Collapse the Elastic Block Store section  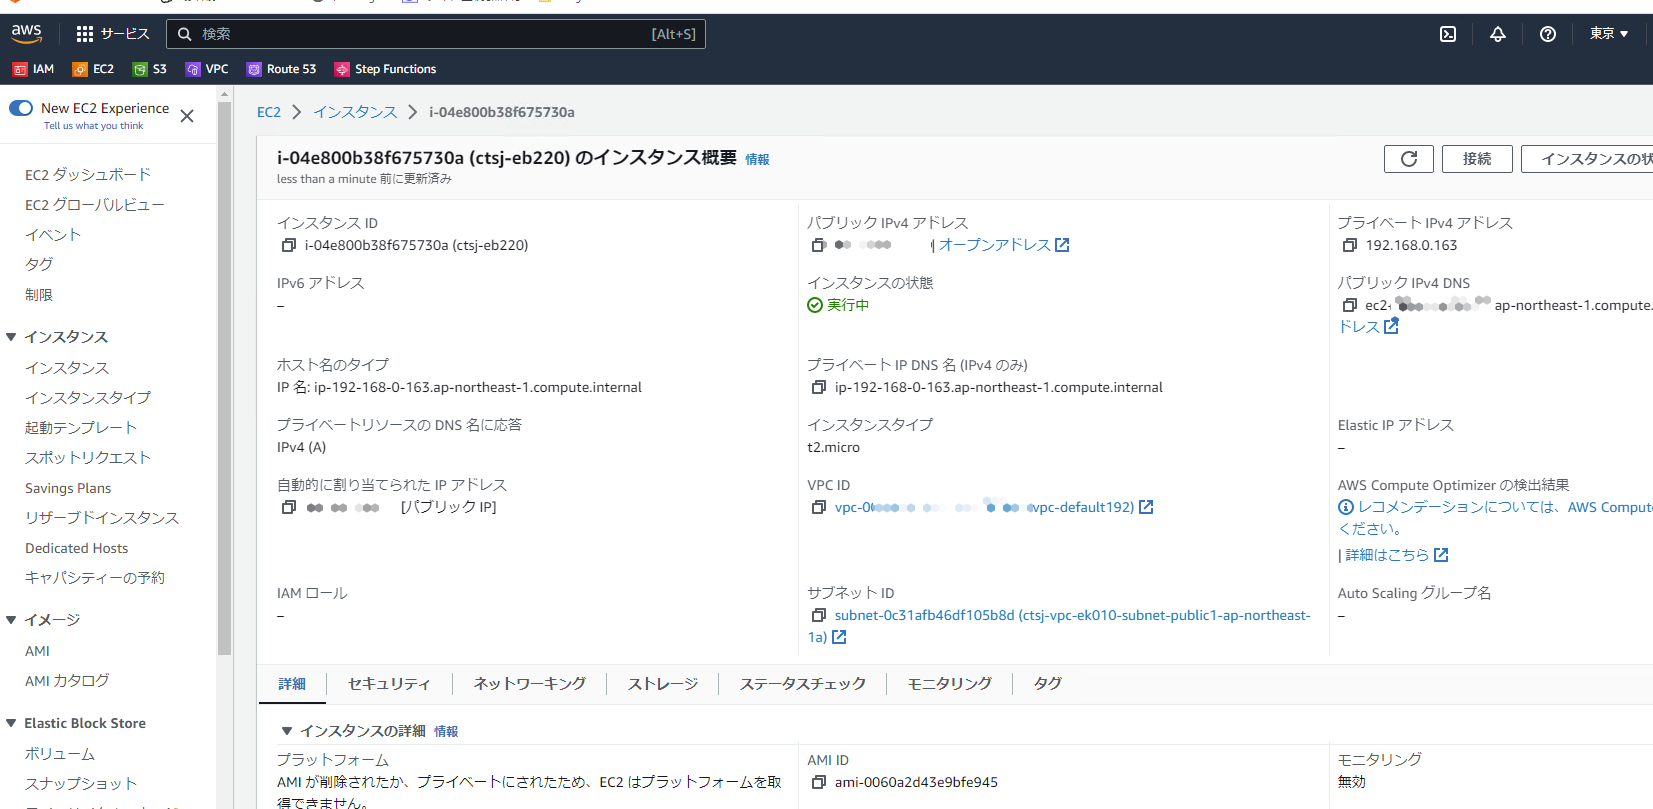pos(12,723)
